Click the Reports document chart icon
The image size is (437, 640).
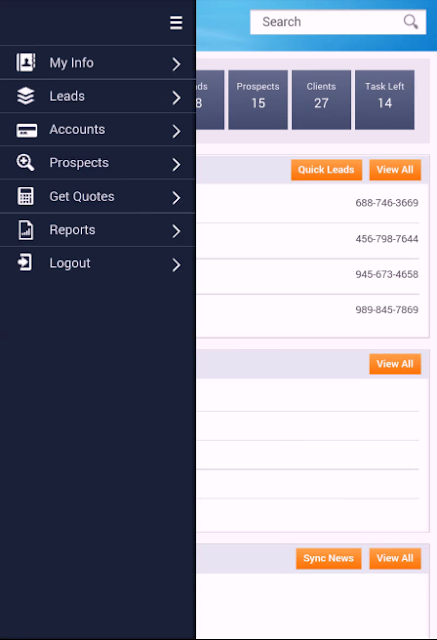click(26, 230)
